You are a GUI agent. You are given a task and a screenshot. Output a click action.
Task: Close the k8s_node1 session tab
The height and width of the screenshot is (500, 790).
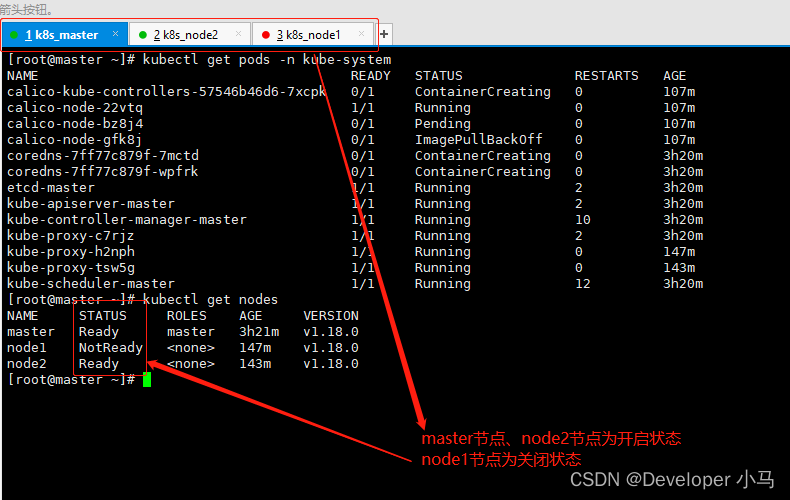[x=361, y=34]
